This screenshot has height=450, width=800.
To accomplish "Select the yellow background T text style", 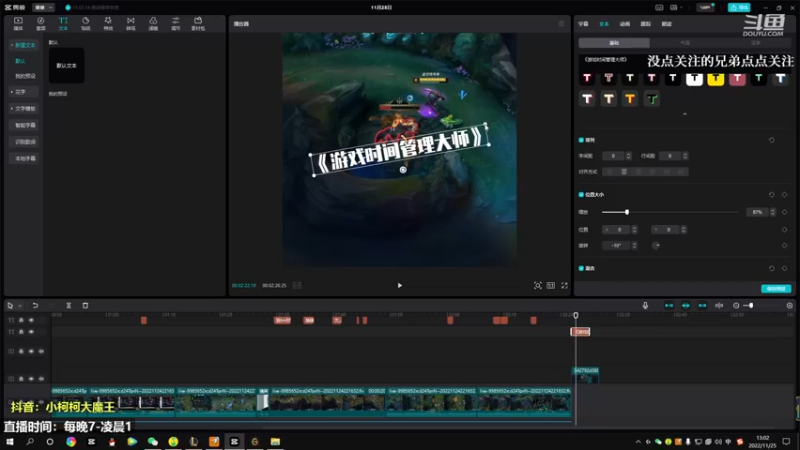I will pos(715,78).
